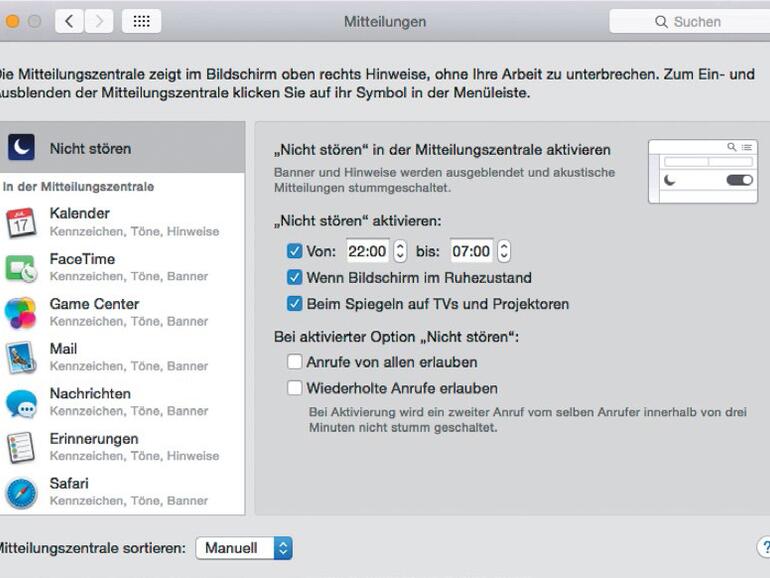This screenshot has width=770, height=578.
Task: Select the FaceTime row label
Action: pyautogui.click(x=82, y=259)
